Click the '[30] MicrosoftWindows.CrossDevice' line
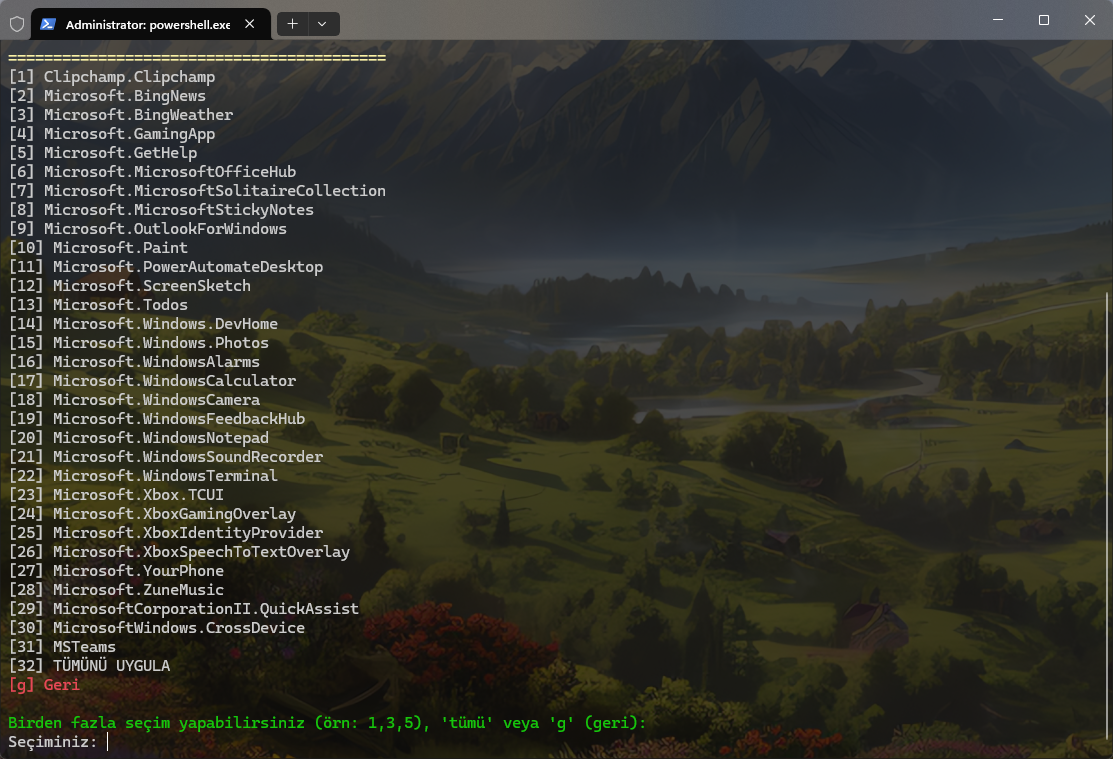The height and width of the screenshot is (759, 1113). pyautogui.click(x=157, y=628)
